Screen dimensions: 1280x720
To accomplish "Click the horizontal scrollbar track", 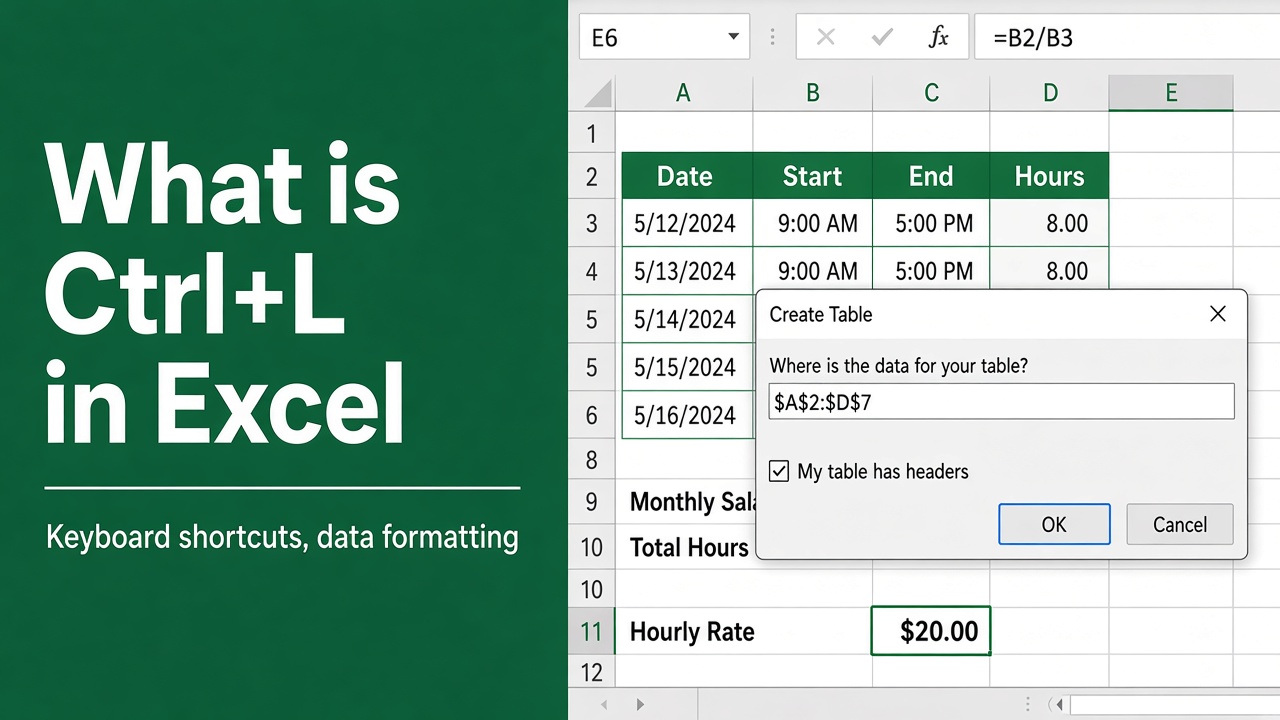I will click(x=1175, y=705).
